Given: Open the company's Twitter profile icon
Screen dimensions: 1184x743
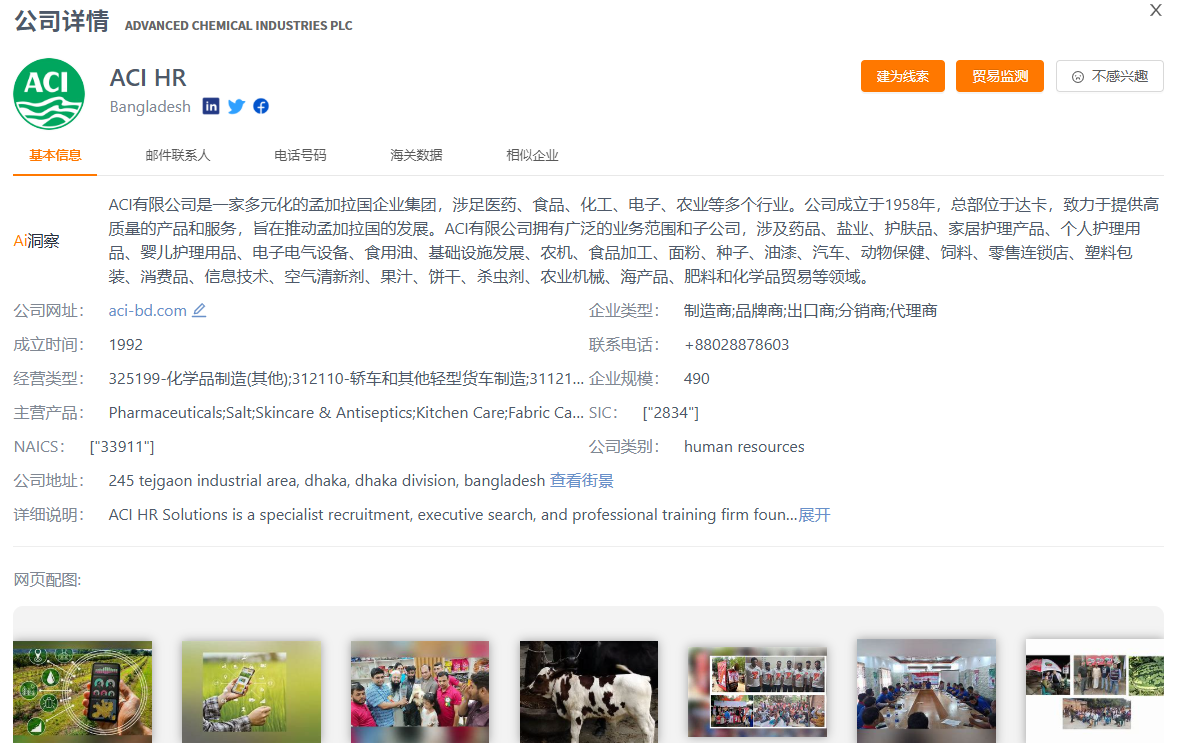Looking at the screenshot, I should [236, 106].
